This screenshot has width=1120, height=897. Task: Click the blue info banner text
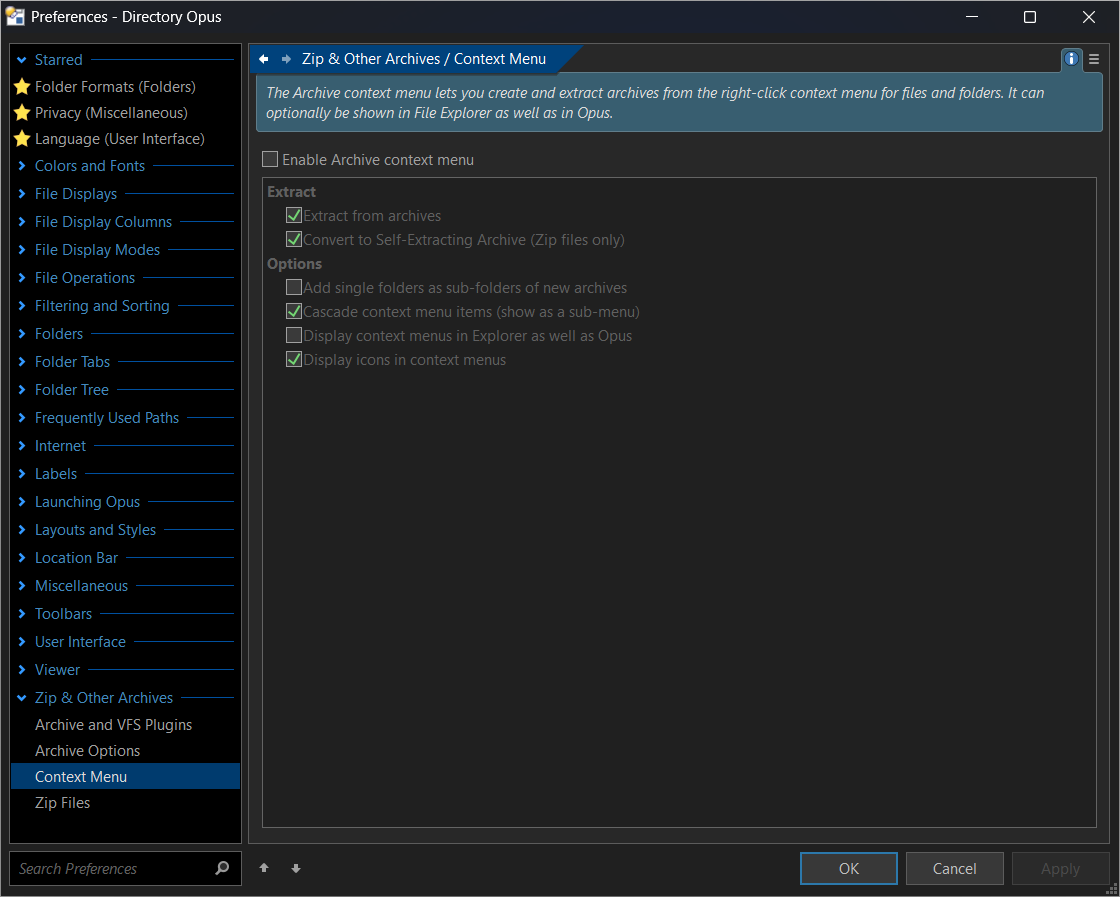coord(655,103)
